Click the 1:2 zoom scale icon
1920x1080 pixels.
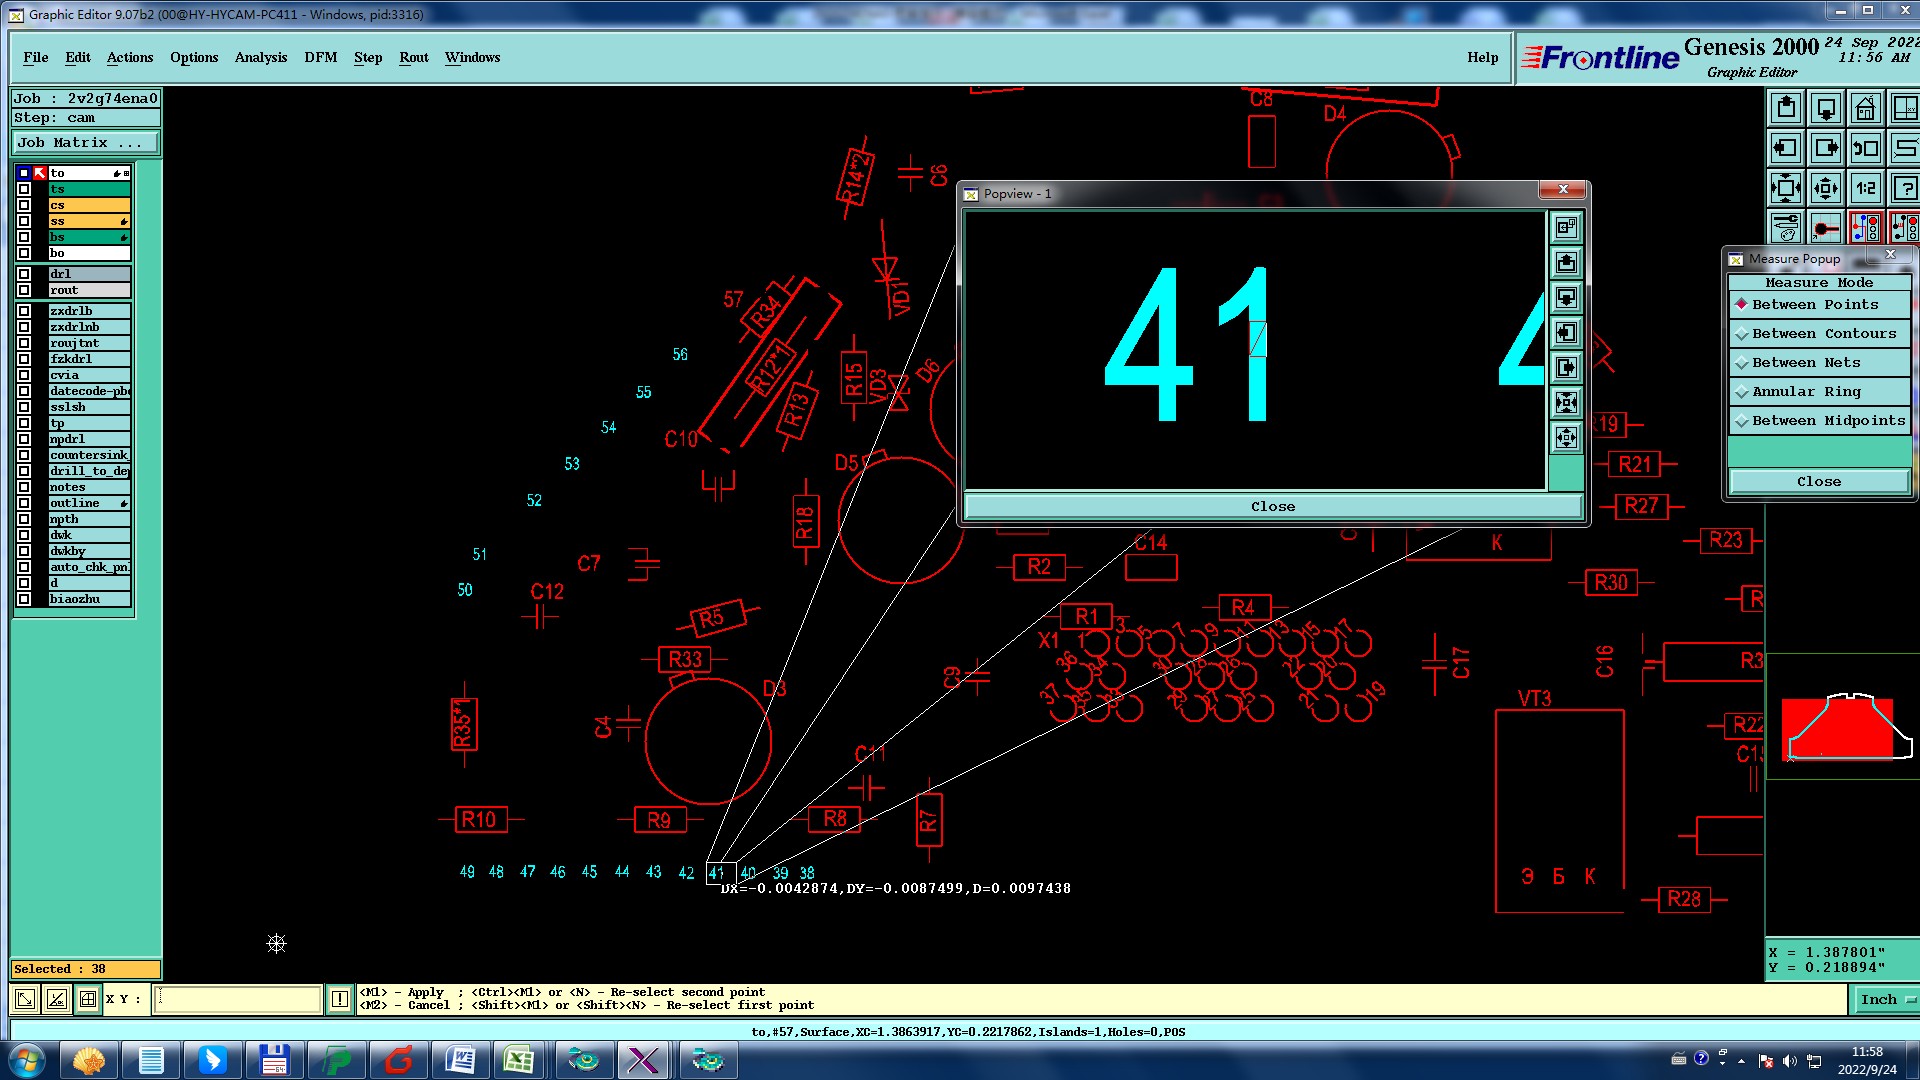click(1866, 188)
